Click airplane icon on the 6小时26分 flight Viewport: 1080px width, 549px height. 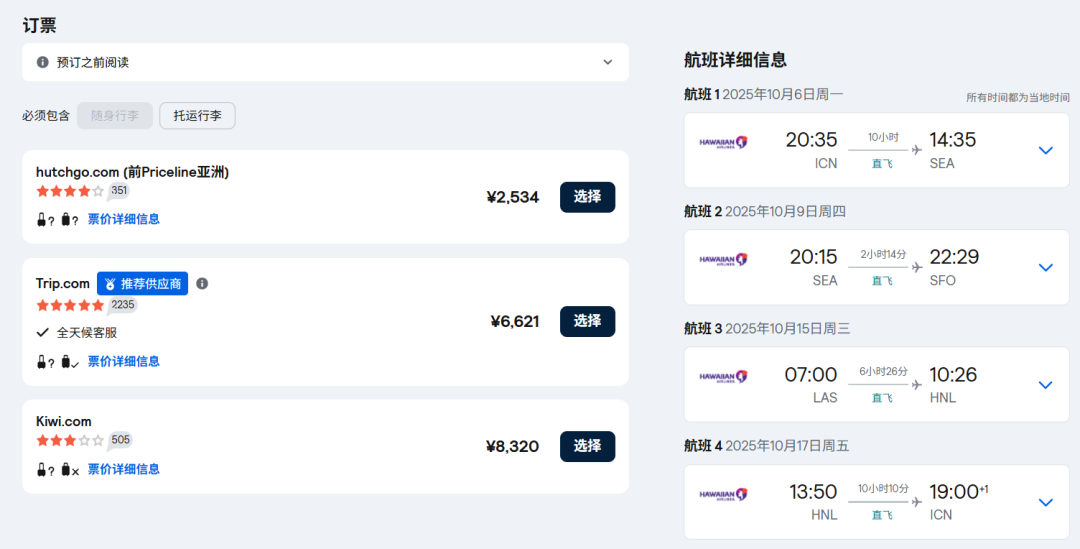click(x=916, y=384)
